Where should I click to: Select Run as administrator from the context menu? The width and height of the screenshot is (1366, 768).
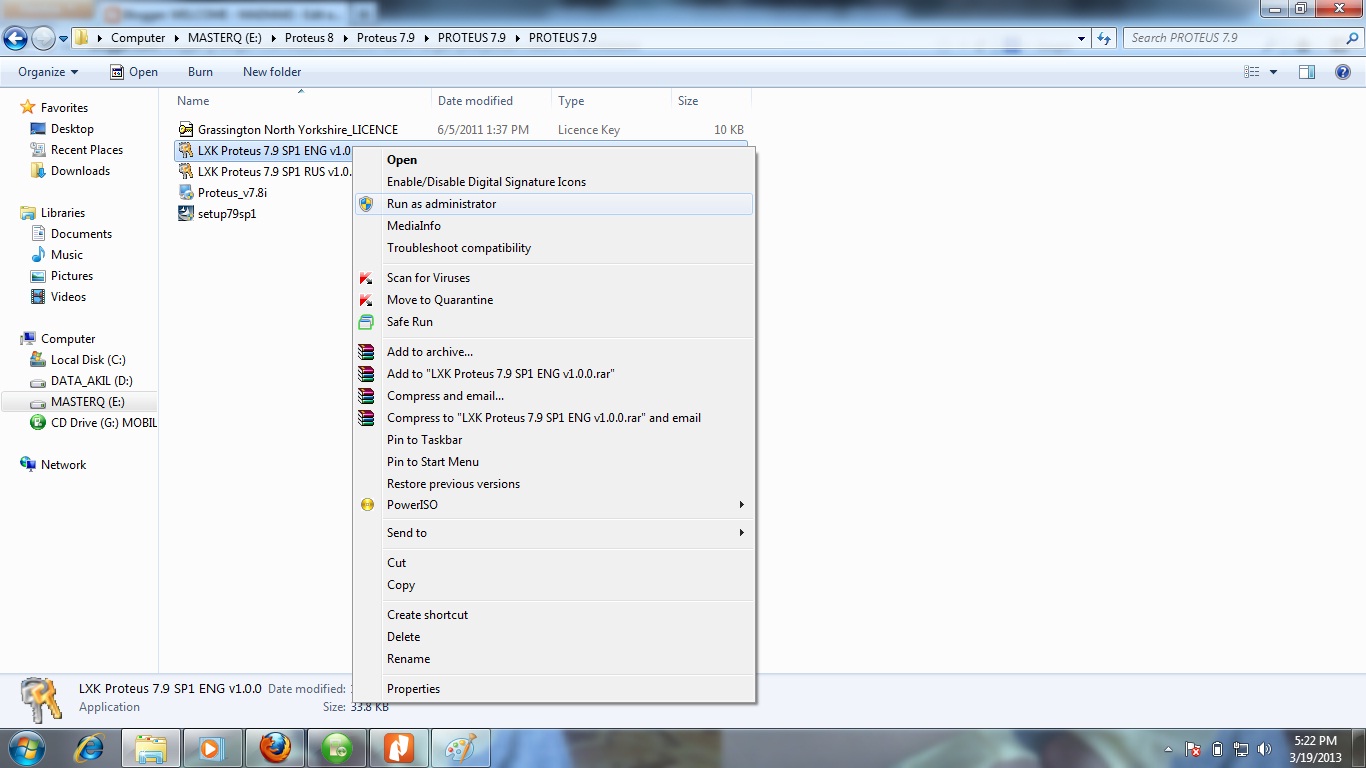[440, 203]
